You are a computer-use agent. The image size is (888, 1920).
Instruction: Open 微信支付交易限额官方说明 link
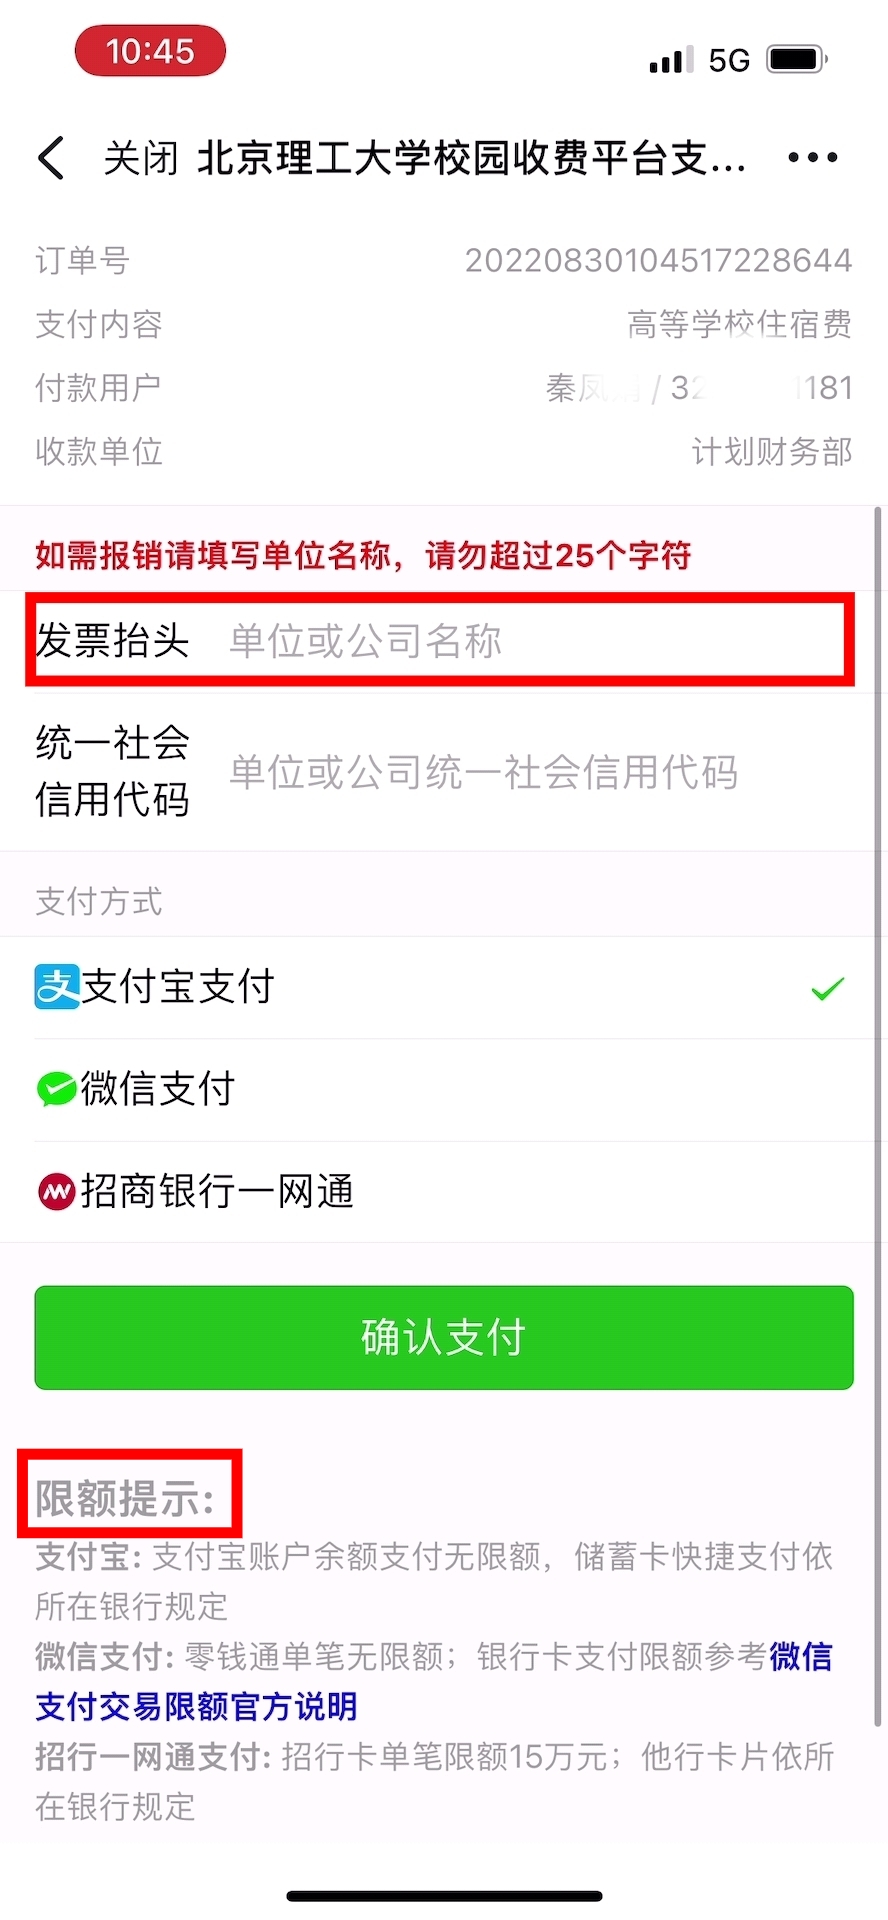tap(434, 1682)
